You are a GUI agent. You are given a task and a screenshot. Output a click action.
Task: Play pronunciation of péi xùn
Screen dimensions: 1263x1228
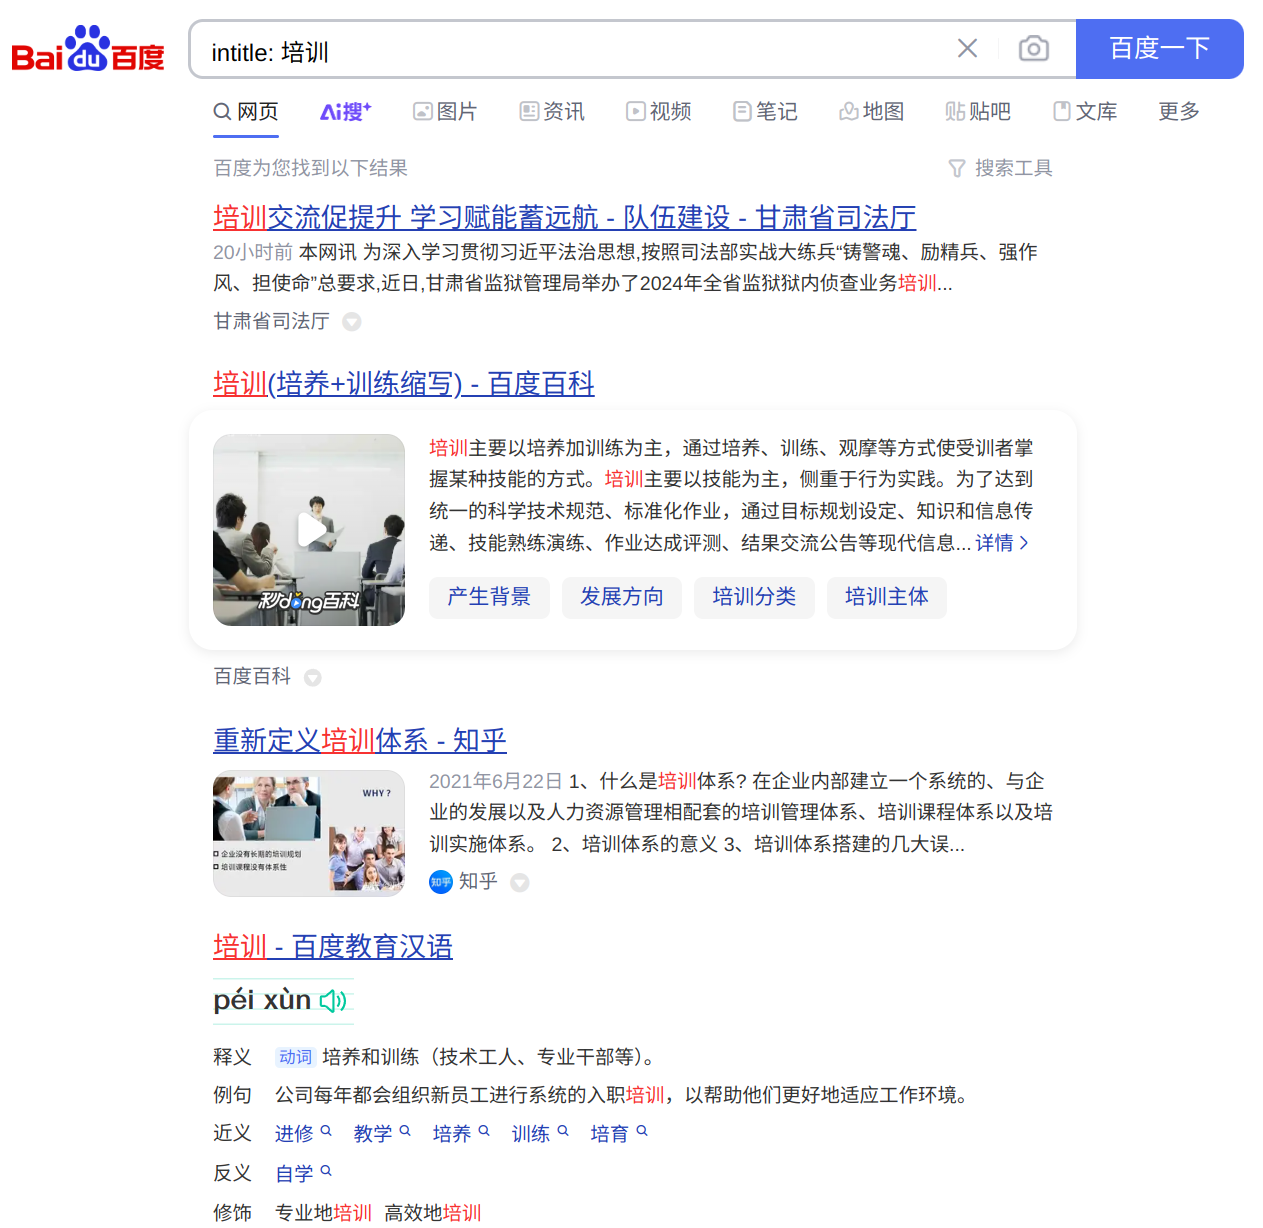[333, 1001]
